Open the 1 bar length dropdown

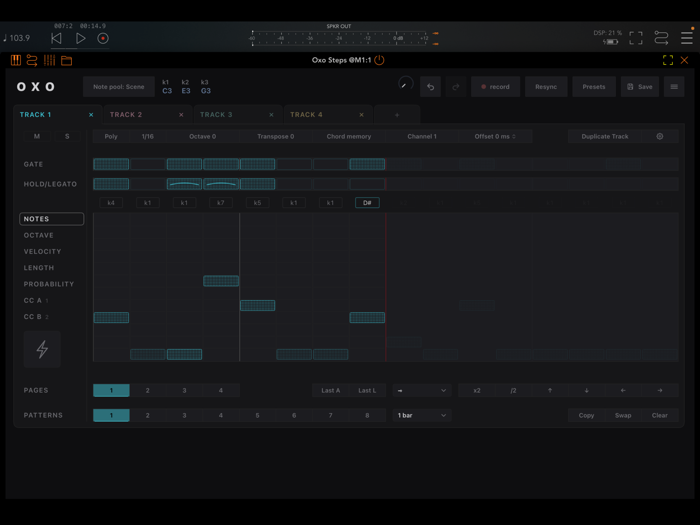422,415
